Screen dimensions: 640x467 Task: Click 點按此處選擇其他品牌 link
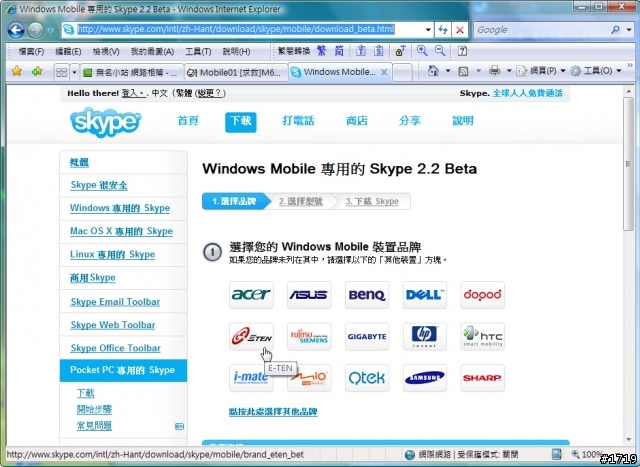[273, 411]
